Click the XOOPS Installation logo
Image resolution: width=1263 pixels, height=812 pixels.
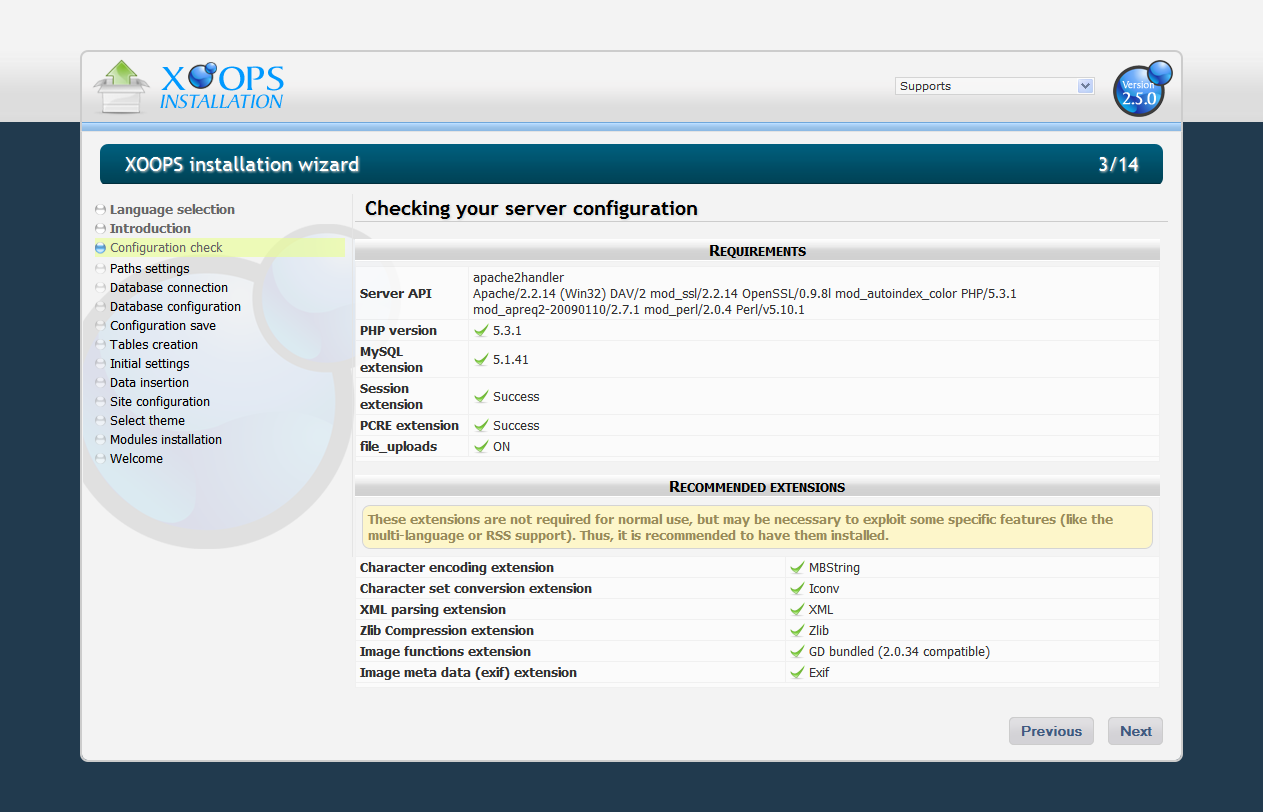click(189, 87)
